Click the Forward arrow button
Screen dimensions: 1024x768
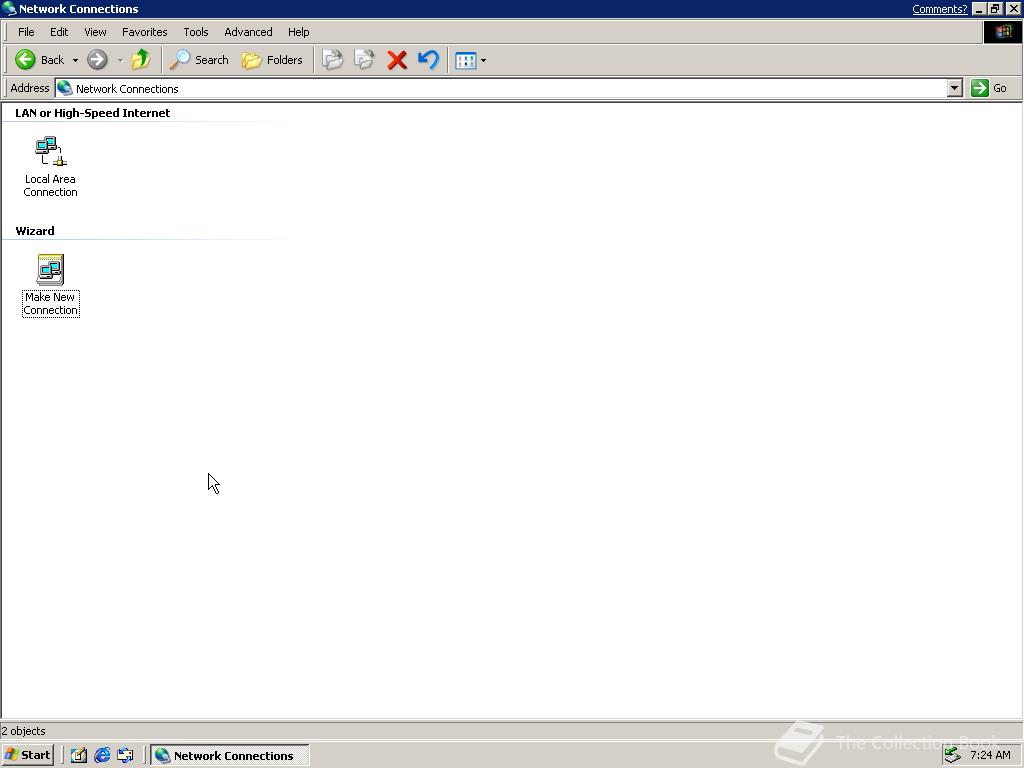tap(97, 60)
